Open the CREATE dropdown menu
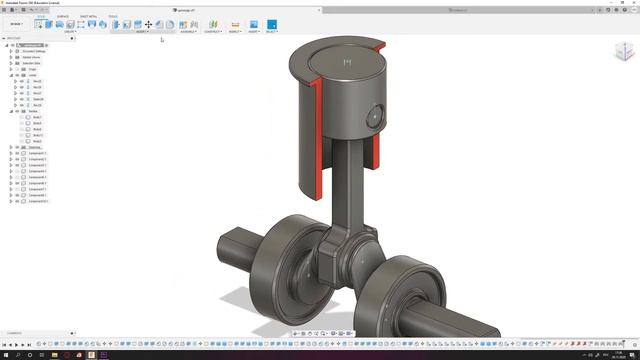 pos(69,31)
